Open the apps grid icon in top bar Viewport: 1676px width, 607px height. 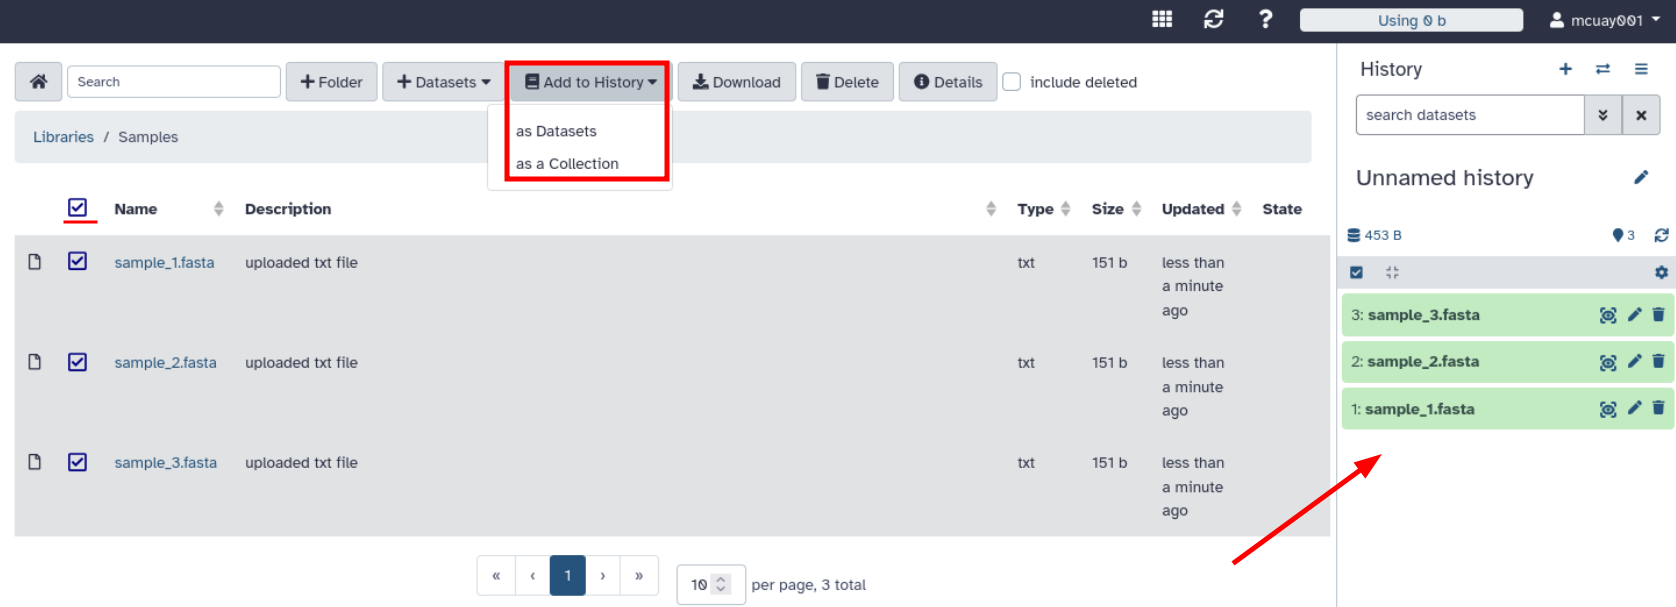tap(1162, 20)
